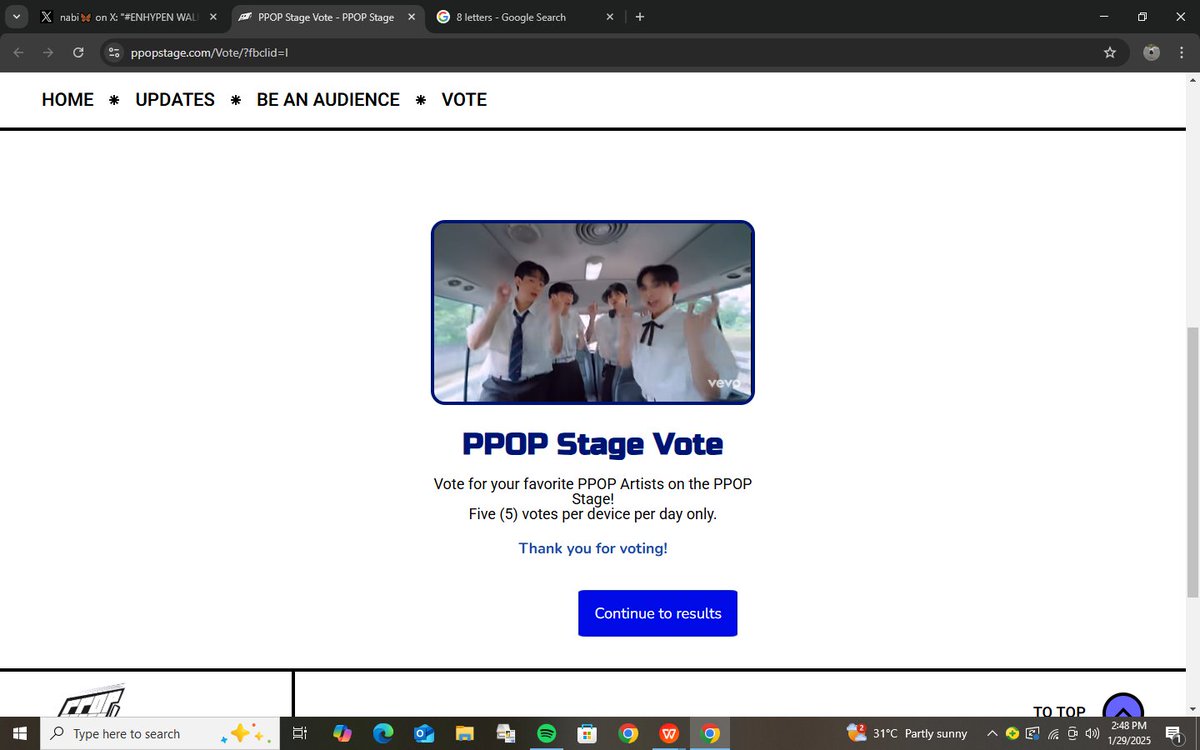Open the volume speaker tray icon
The image size is (1200, 750).
click(1091, 733)
